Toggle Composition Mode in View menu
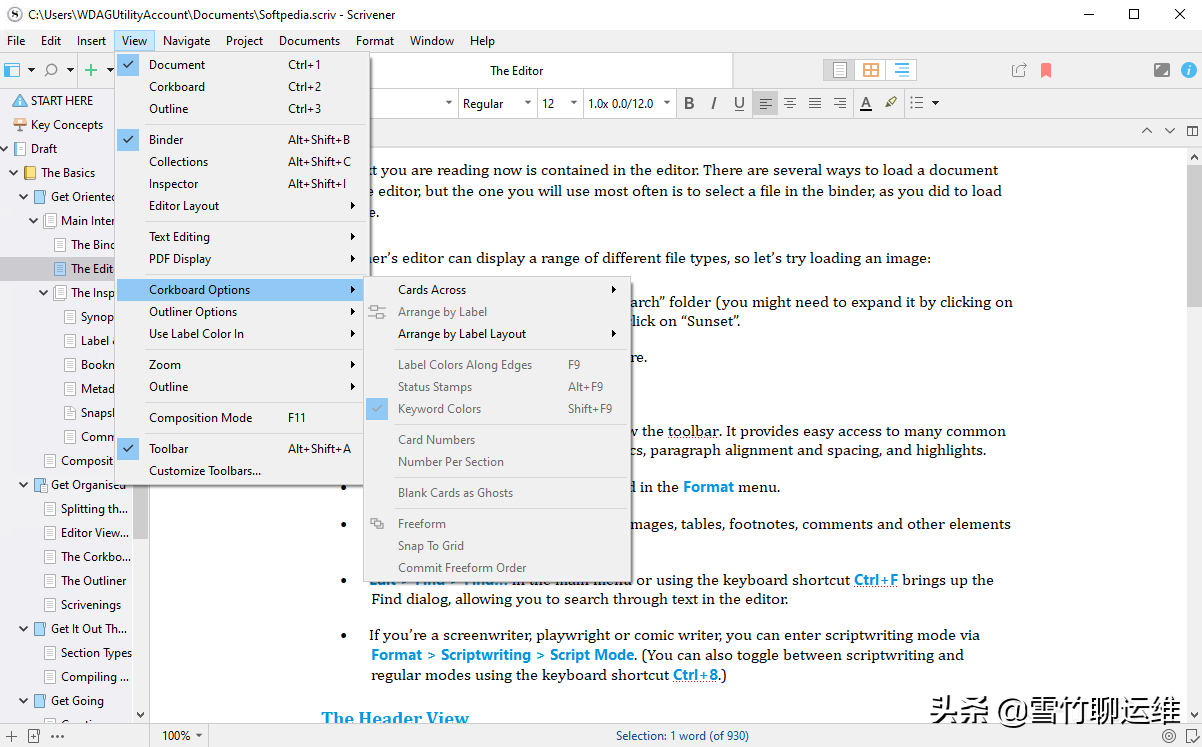Viewport: 1202px width, 747px height. (x=242, y=418)
